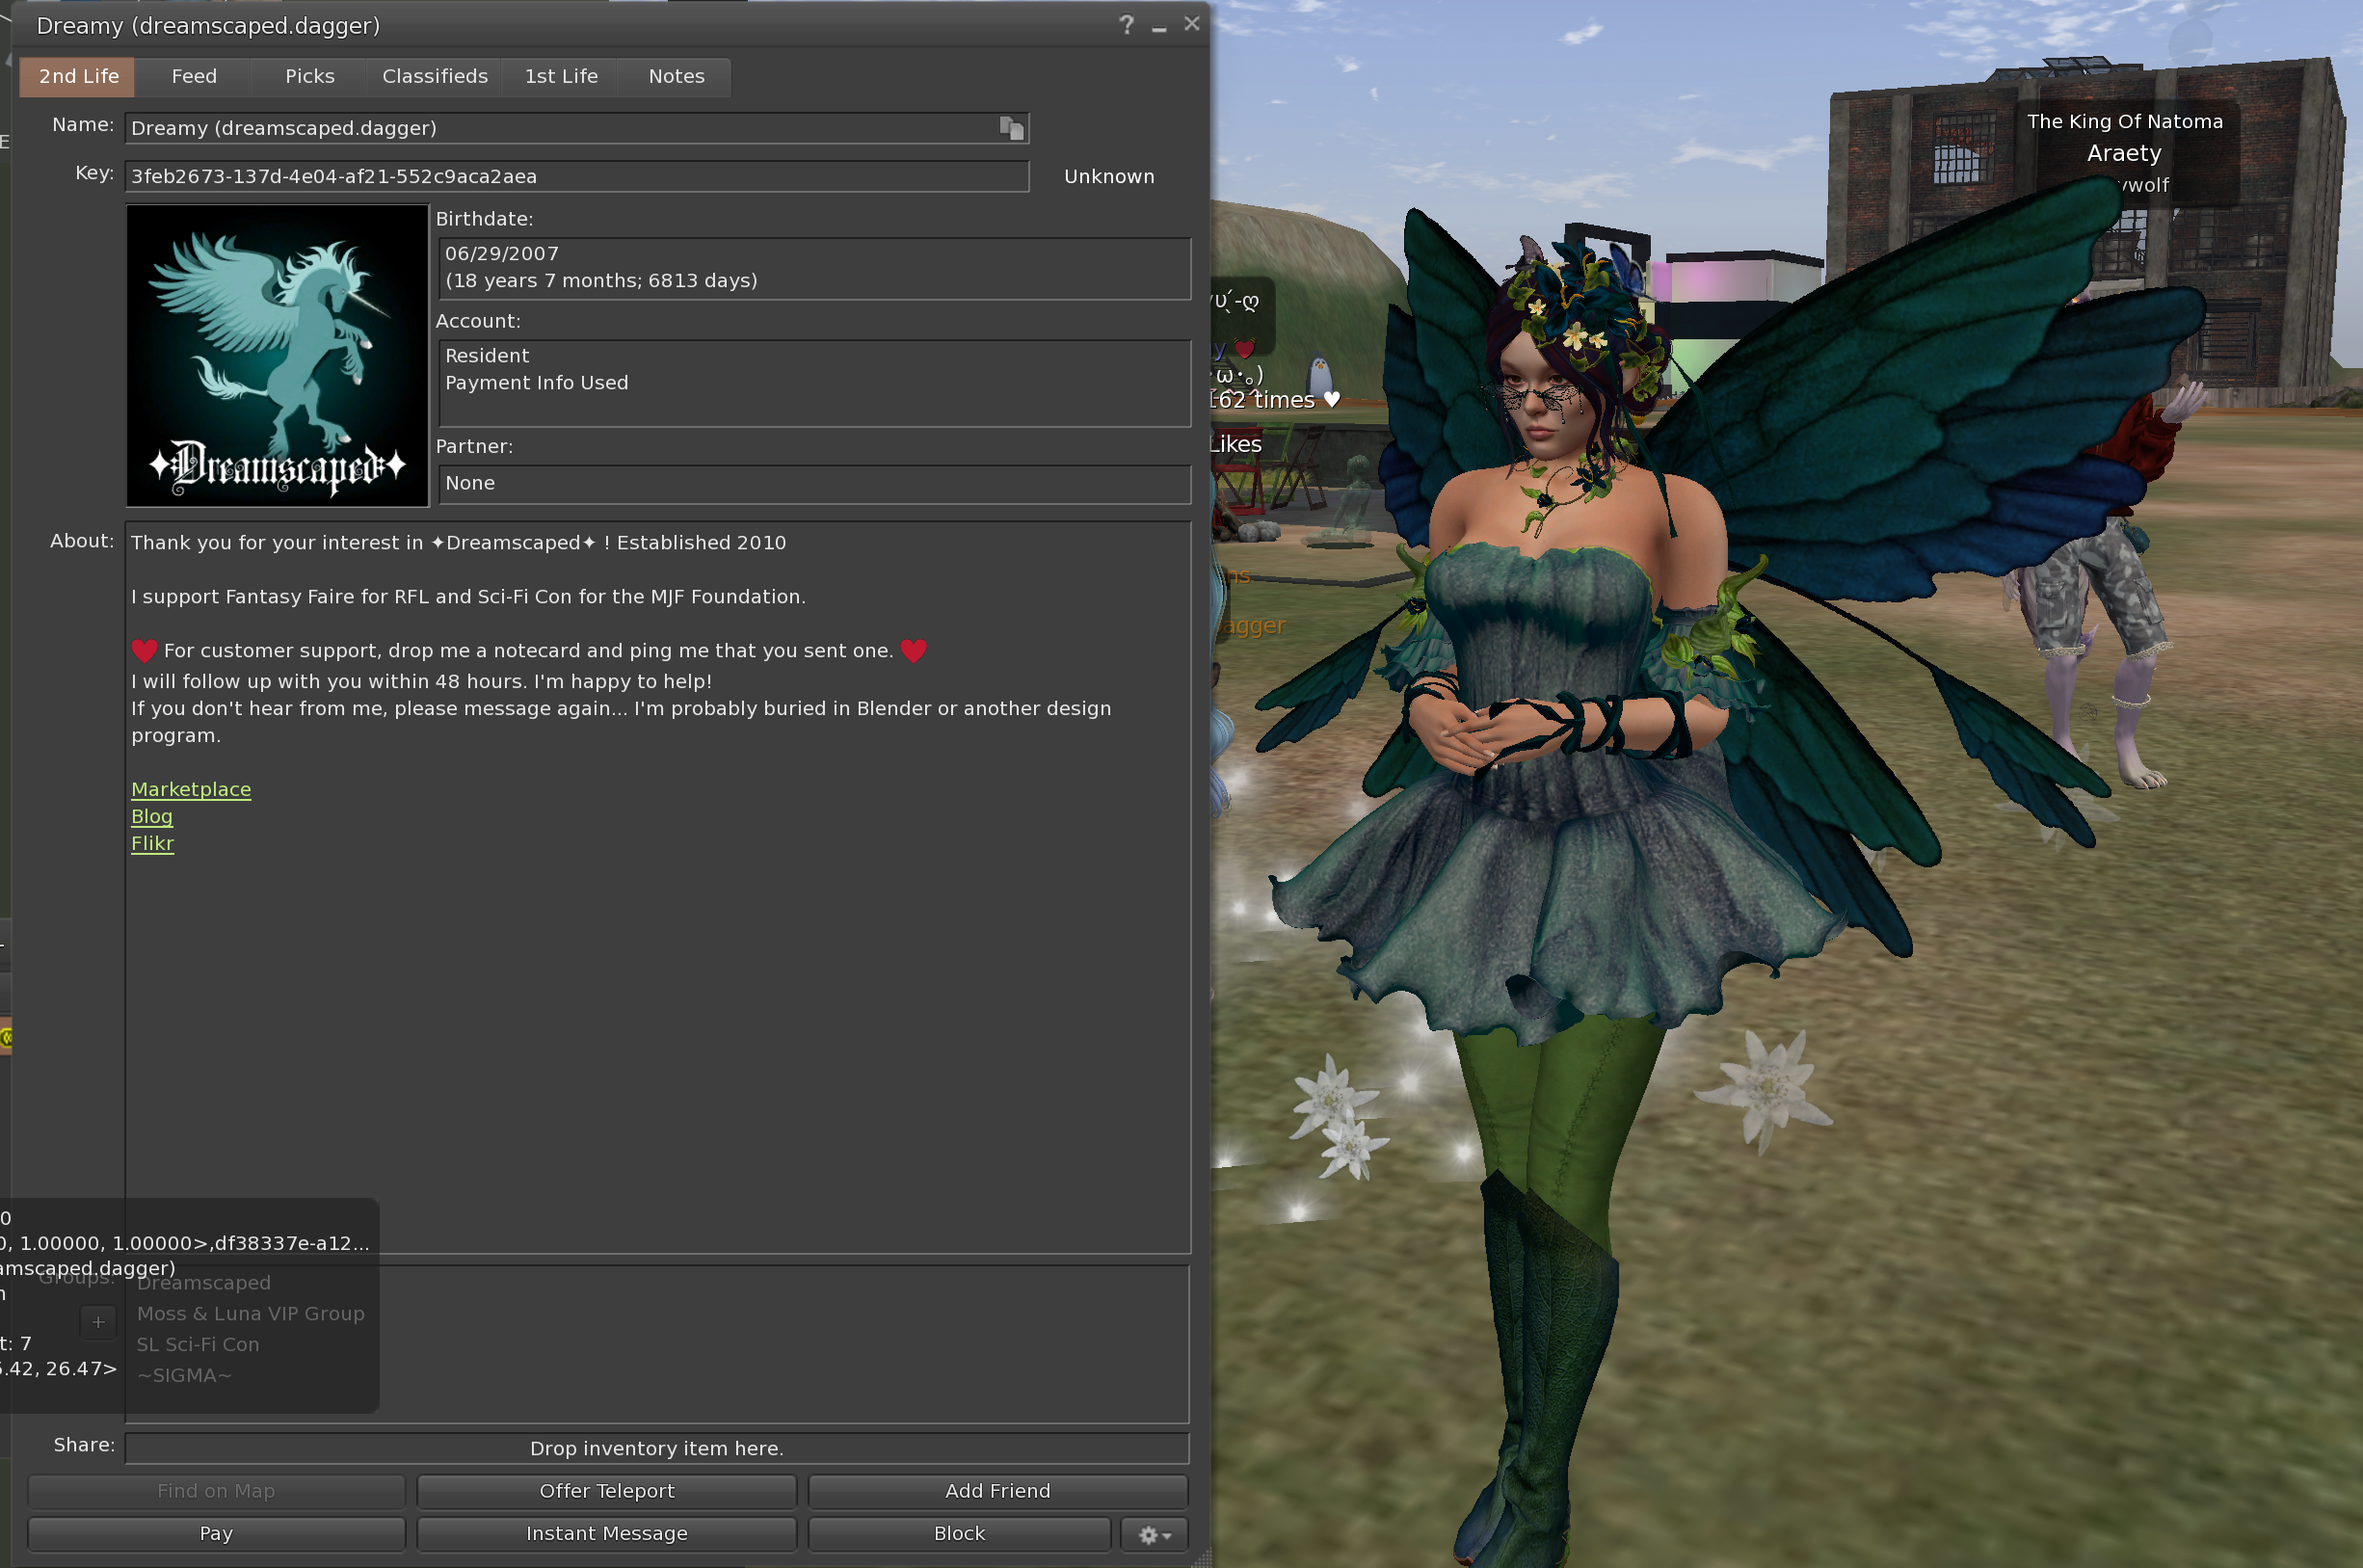Switch to the Feed tab
This screenshot has height=1568, width=2363.
[194, 77]
